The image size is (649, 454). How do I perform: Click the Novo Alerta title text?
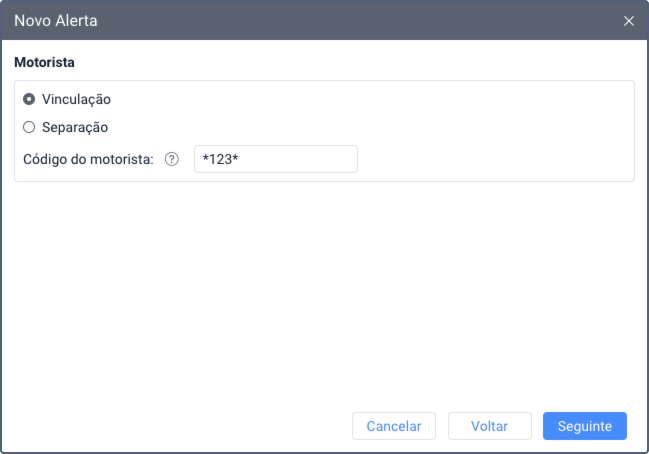[56, 20]
